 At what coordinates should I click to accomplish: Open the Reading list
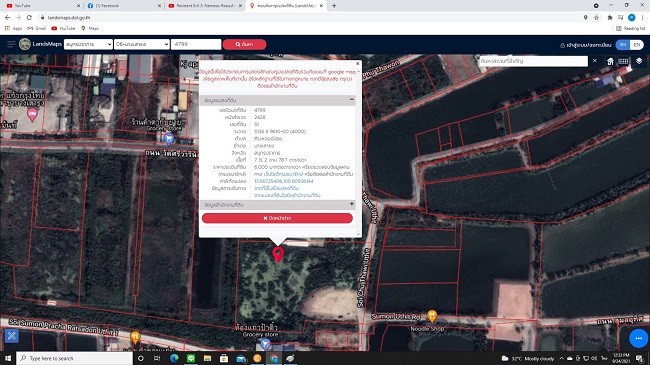(x=631, y=28)
